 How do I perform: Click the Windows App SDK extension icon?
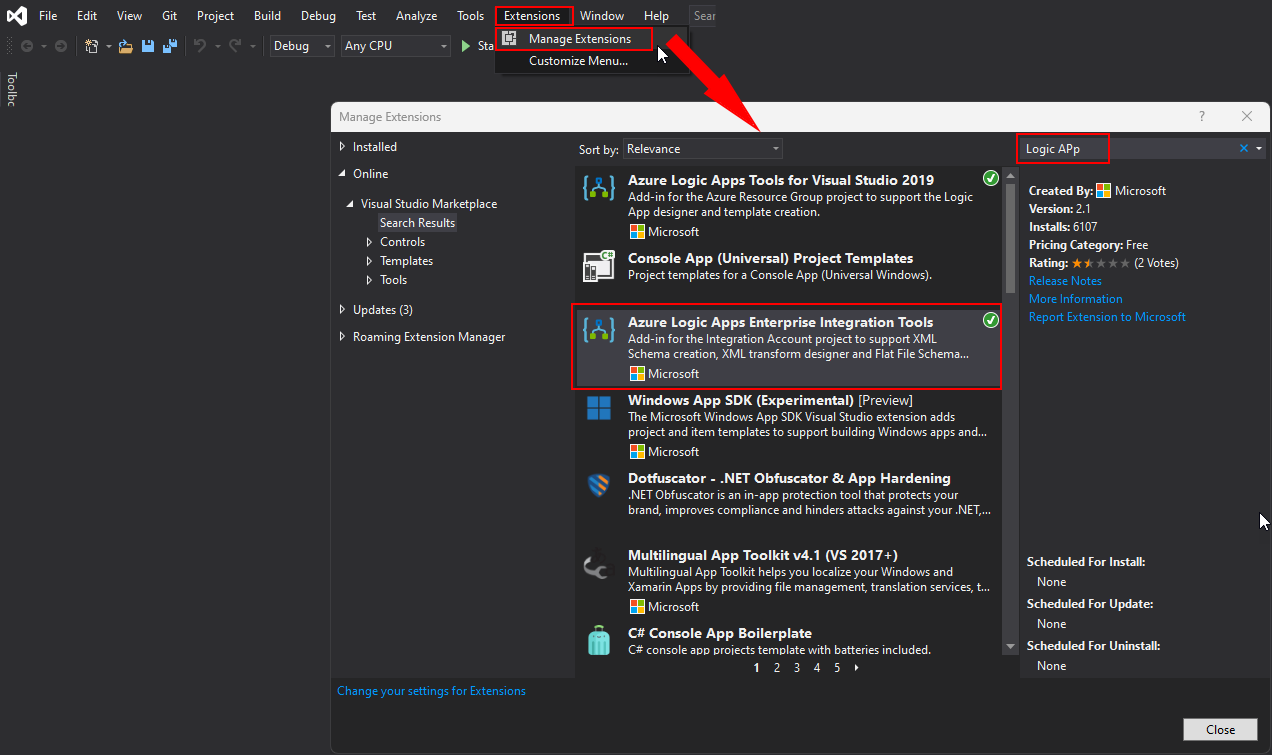[x=598, y=408]
